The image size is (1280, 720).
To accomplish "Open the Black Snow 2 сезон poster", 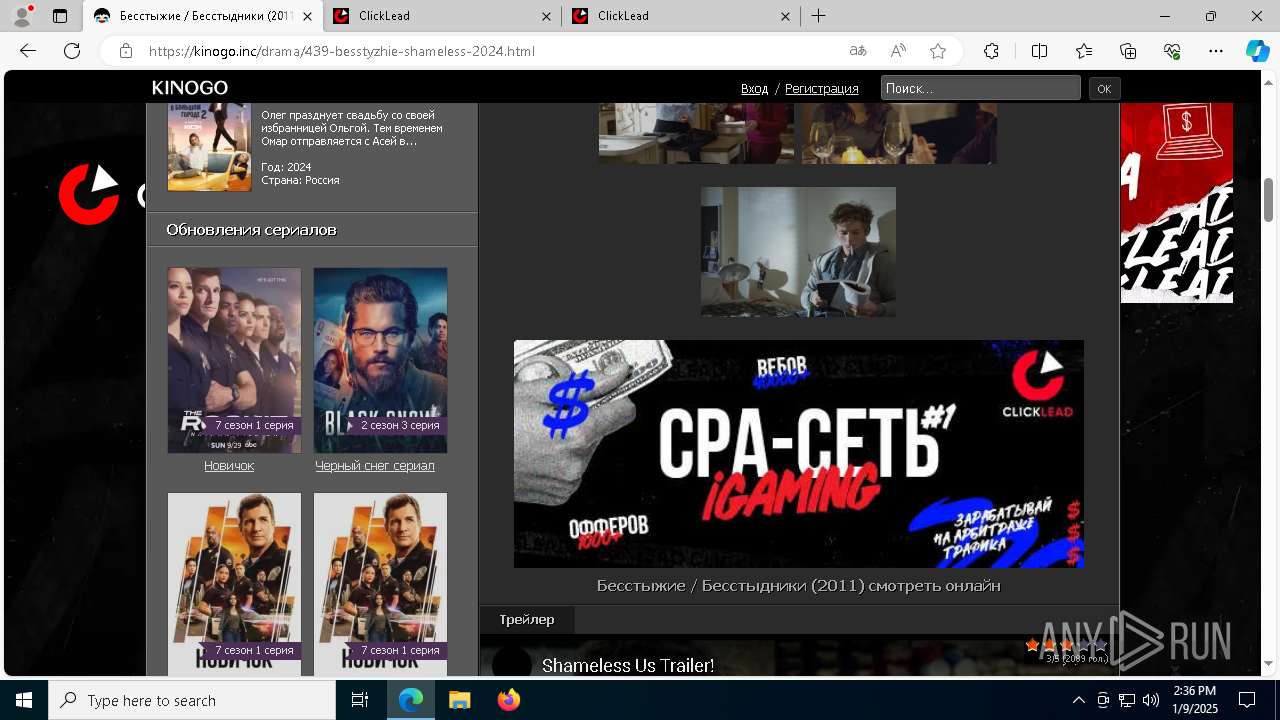I will pos(380,360).
